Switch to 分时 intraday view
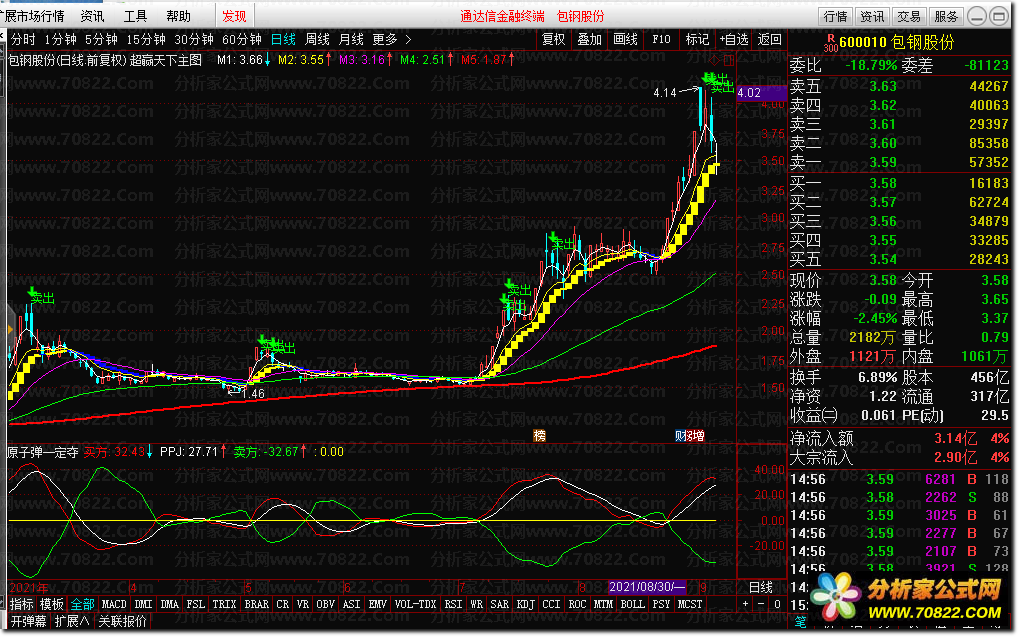Image resolution: width=1020 pixels, height=637 pixels. click(23, 40)
